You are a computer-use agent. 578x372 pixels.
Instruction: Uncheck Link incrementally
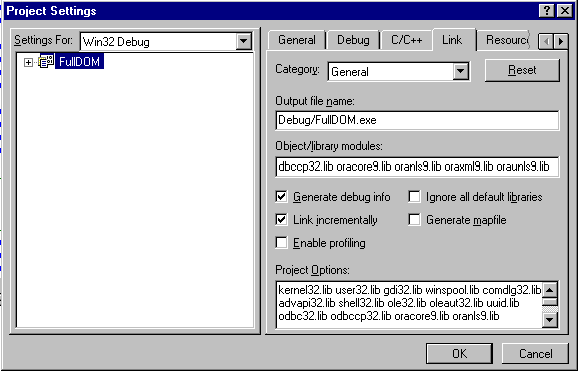click(281, 220)
